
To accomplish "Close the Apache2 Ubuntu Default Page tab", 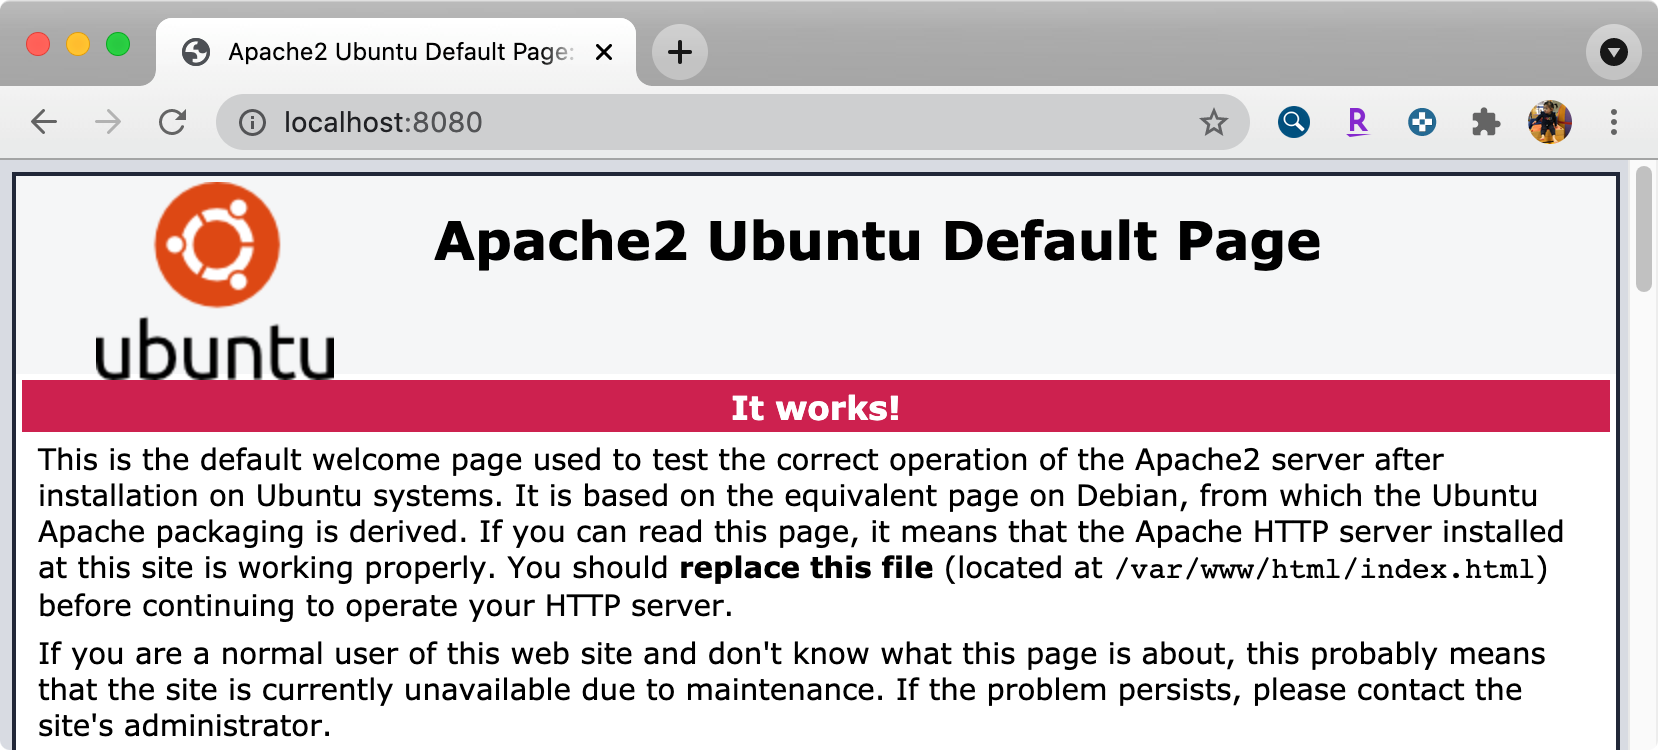I will point(604,52).
